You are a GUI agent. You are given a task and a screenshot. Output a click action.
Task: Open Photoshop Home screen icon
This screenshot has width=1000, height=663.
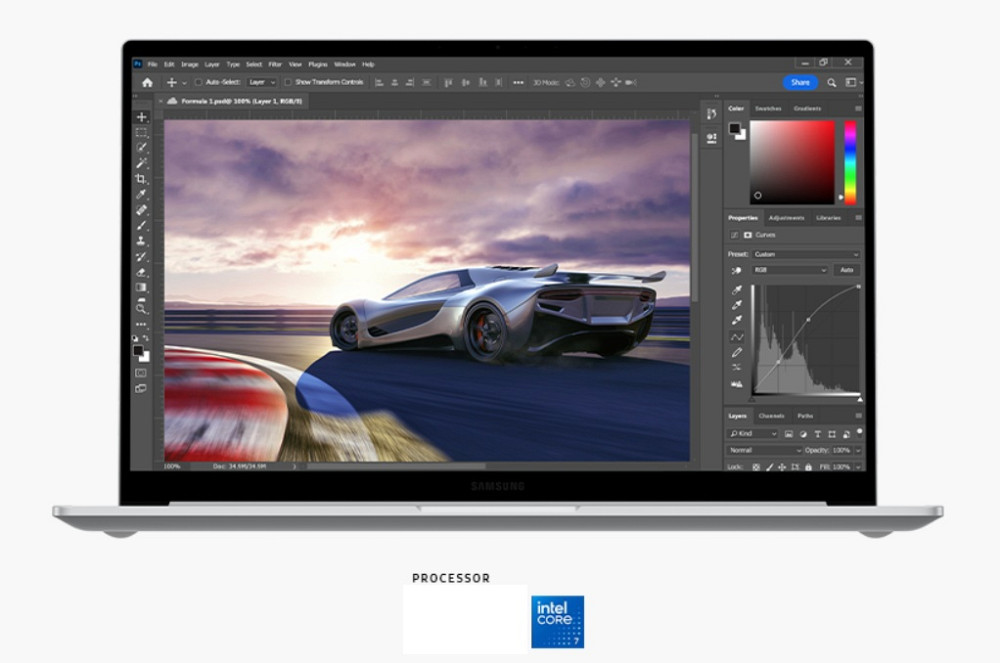pyautogui.click(x=148, y=81)
